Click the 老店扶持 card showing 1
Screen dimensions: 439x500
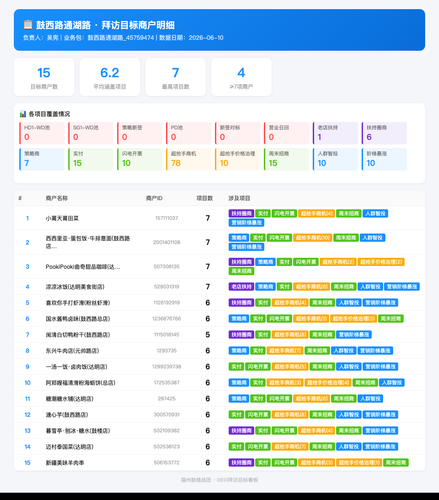tap(335, 133)
